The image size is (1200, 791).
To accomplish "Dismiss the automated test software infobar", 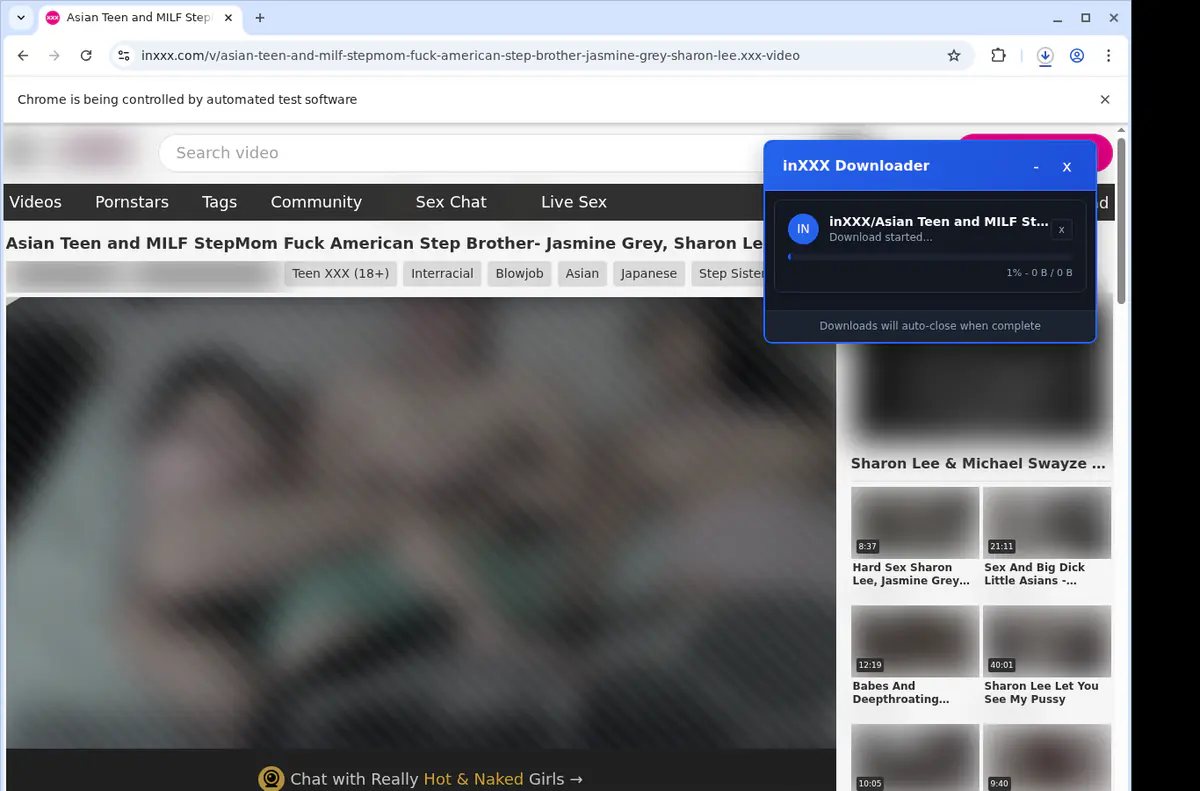I will coord(1105,100).
